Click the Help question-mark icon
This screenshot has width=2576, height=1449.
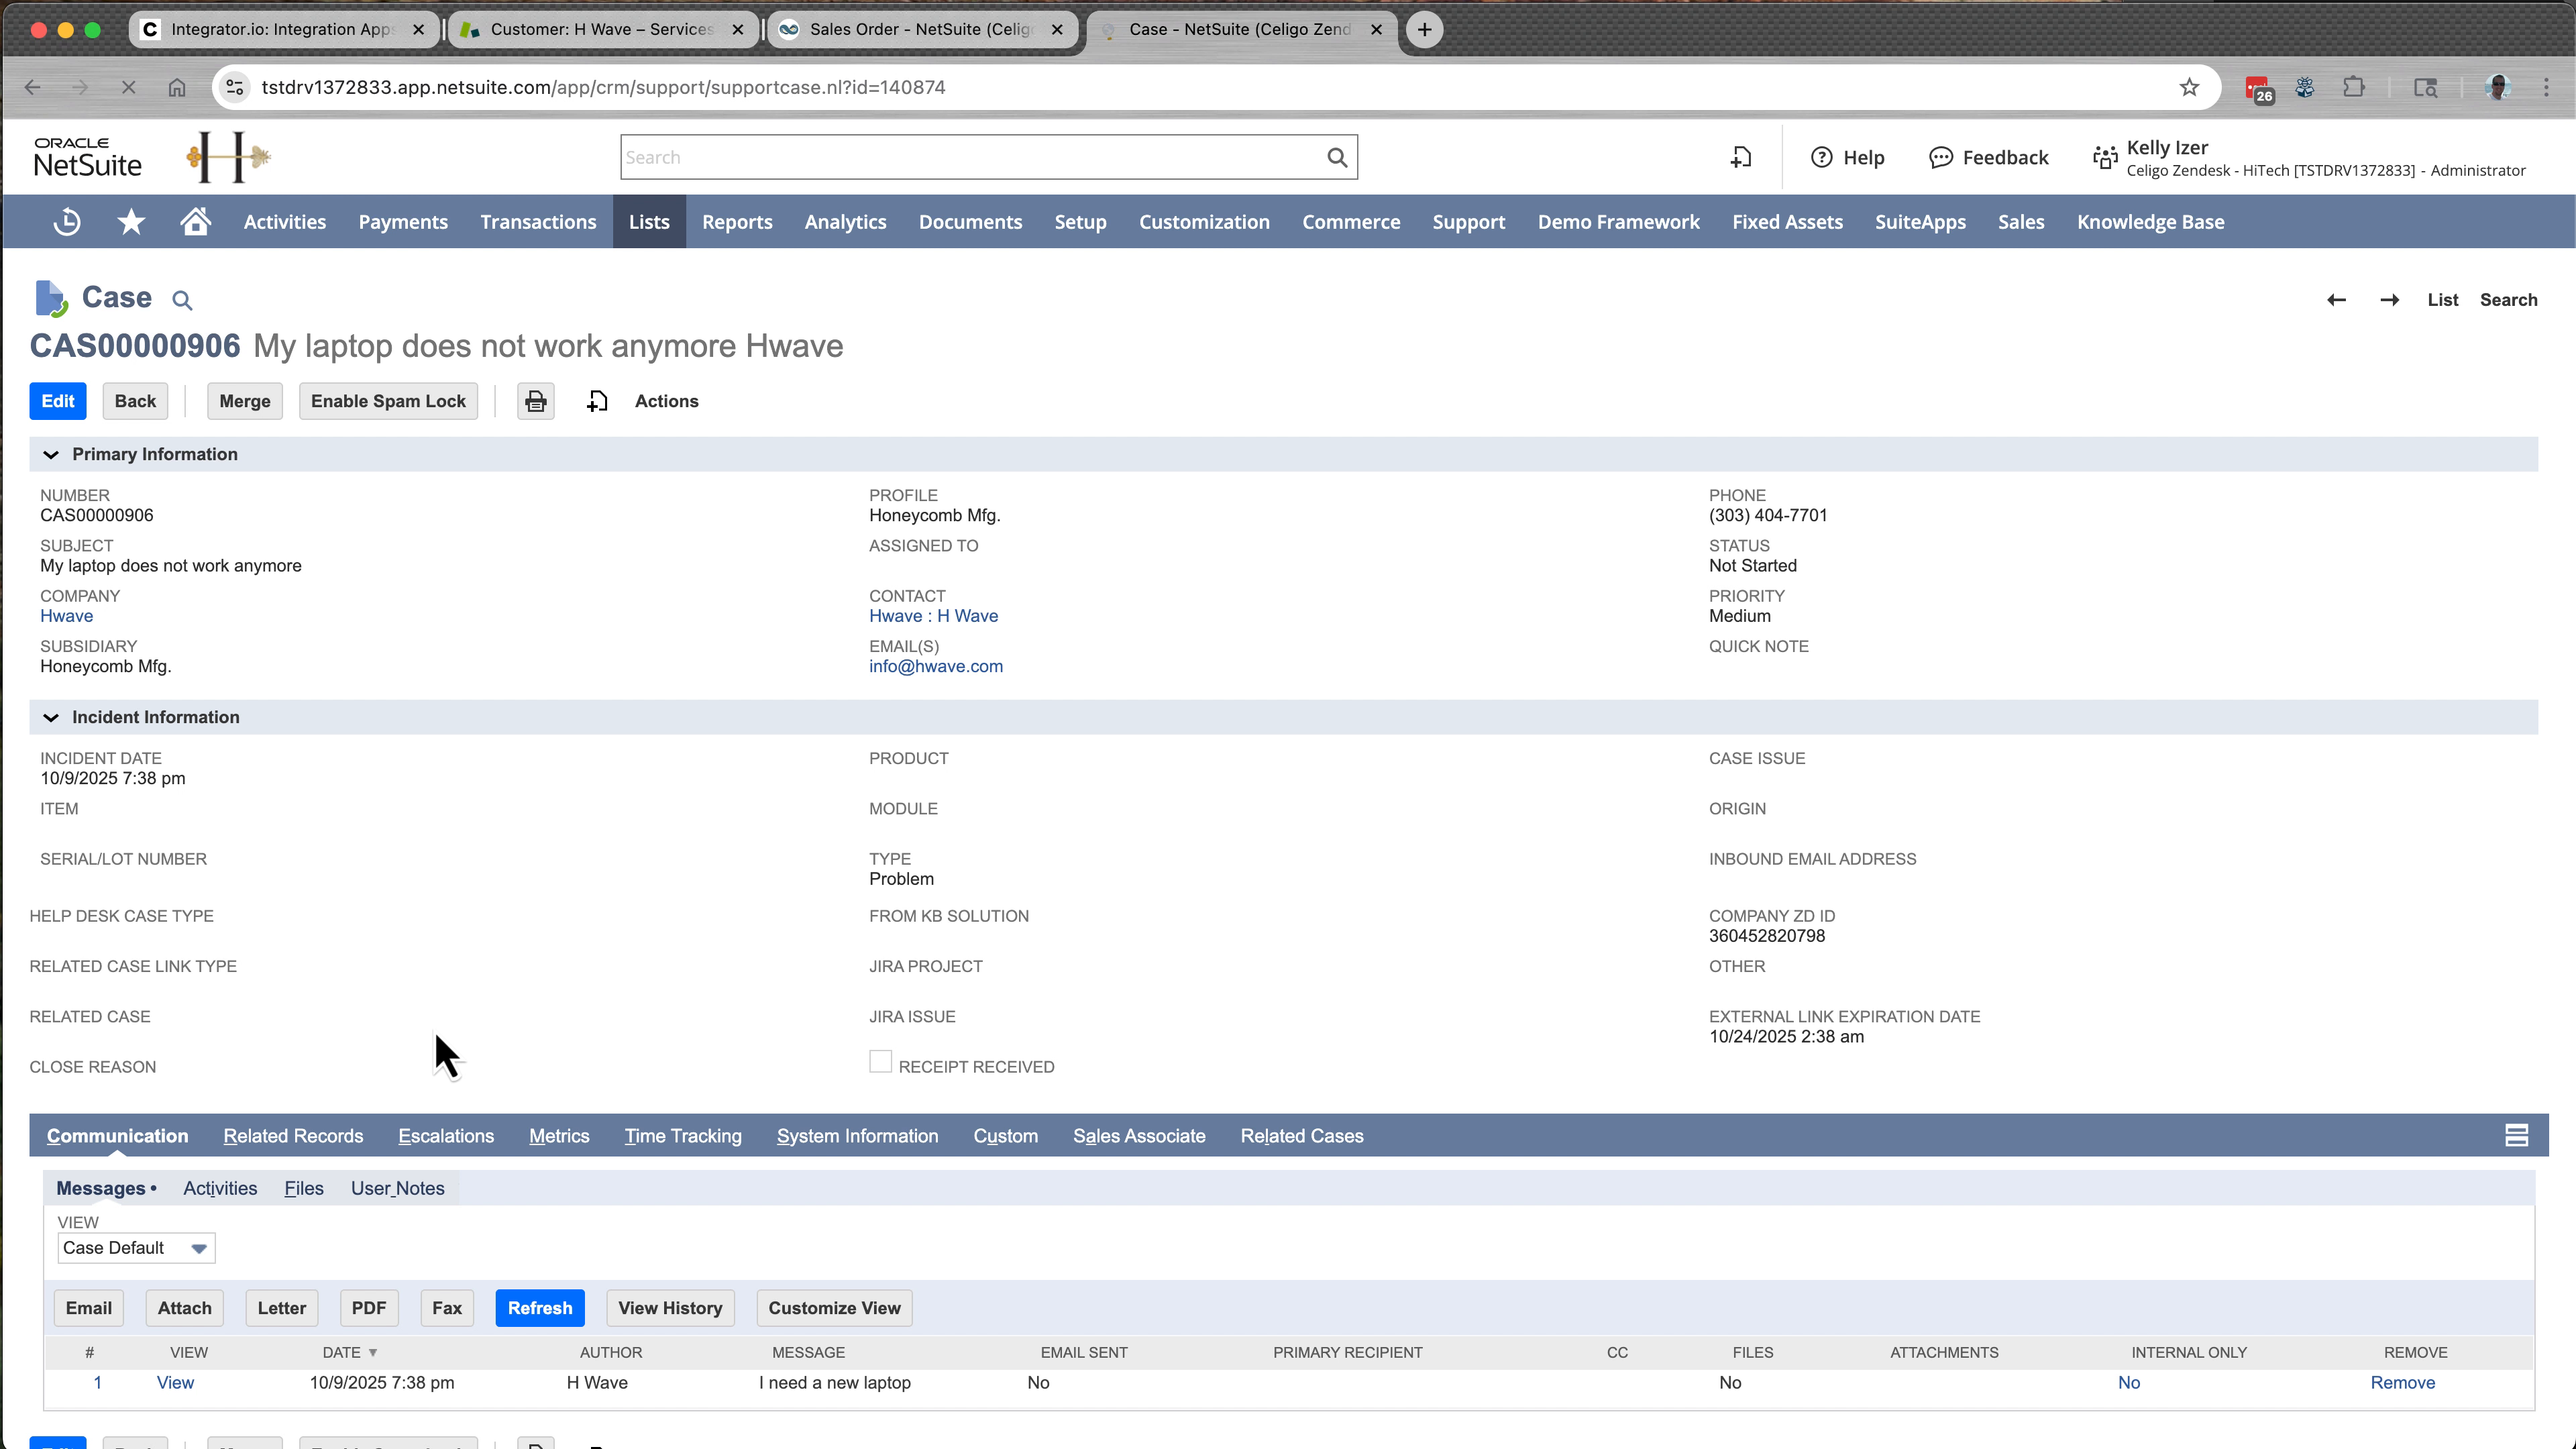click(x=1823, y=157)
